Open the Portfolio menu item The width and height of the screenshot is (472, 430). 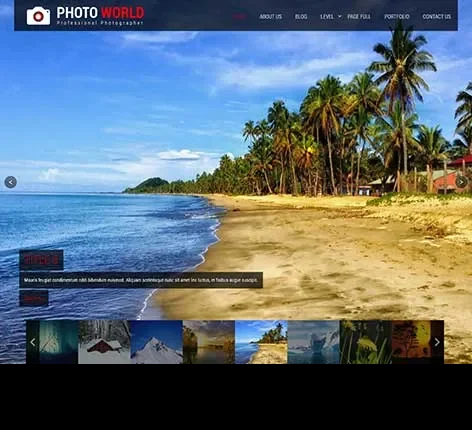397,16
